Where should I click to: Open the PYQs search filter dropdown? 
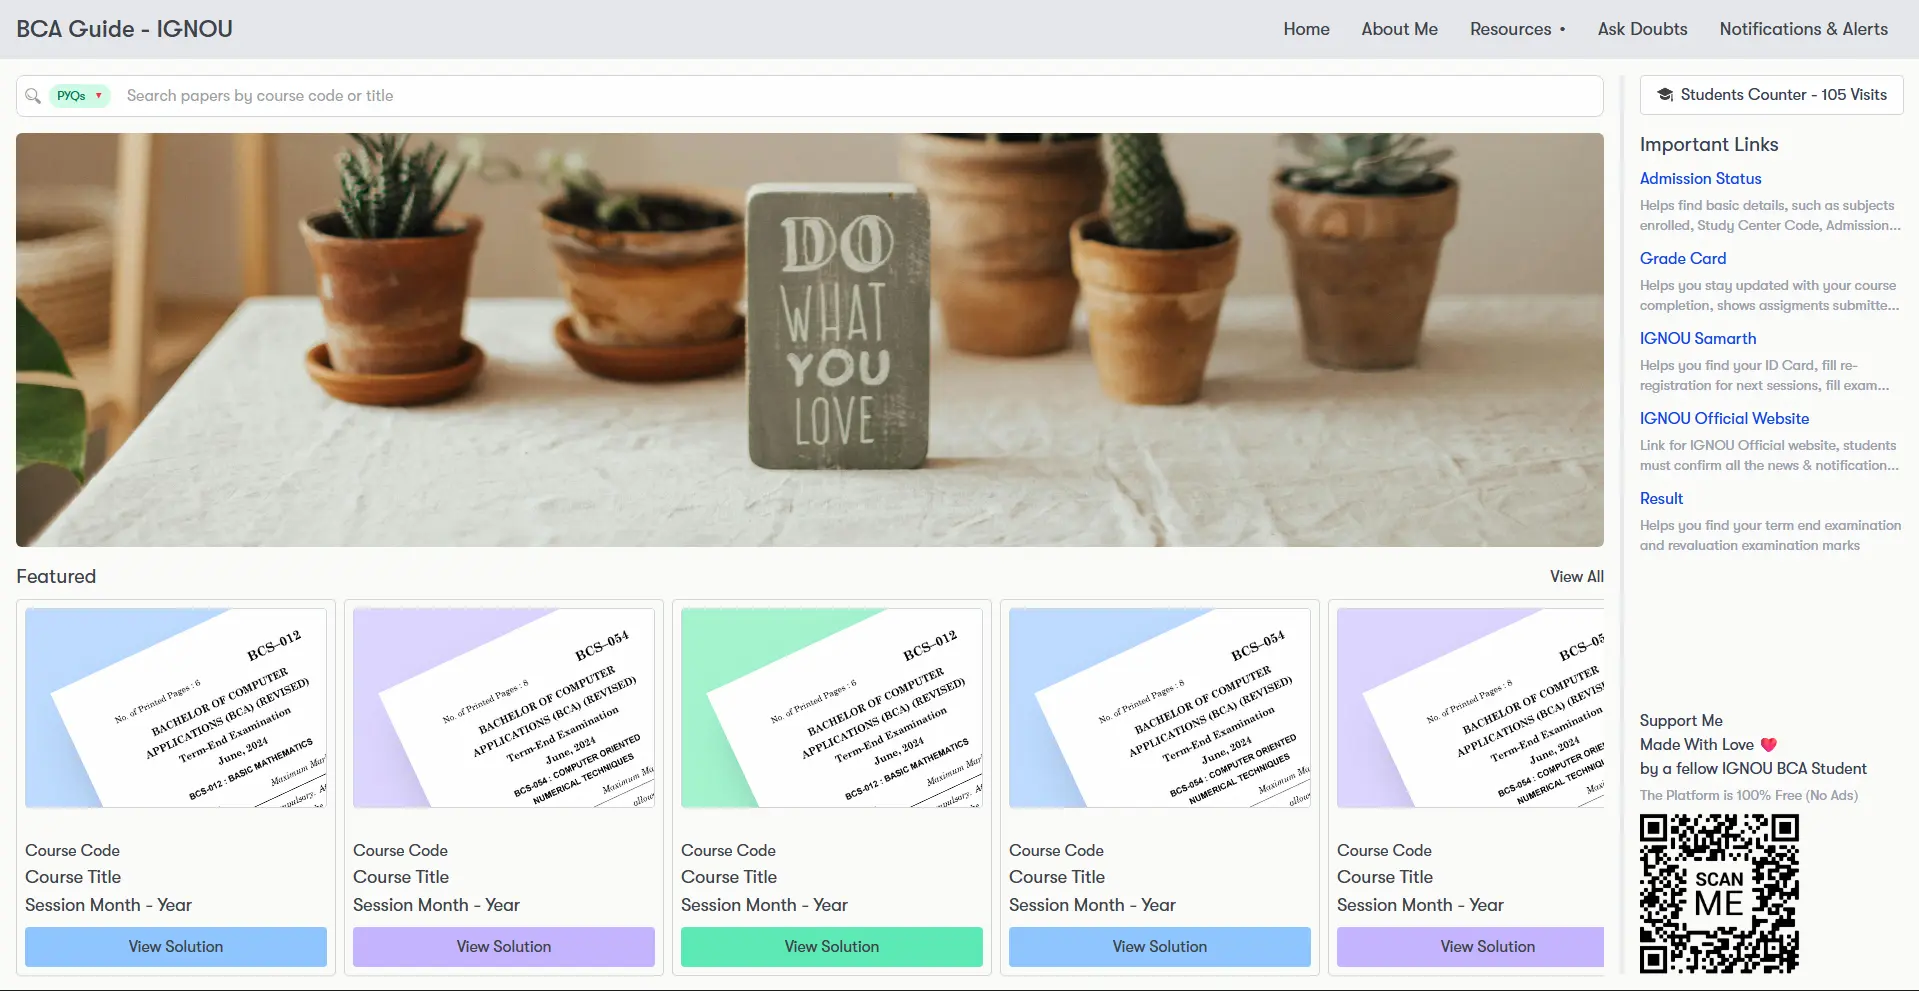79,96
